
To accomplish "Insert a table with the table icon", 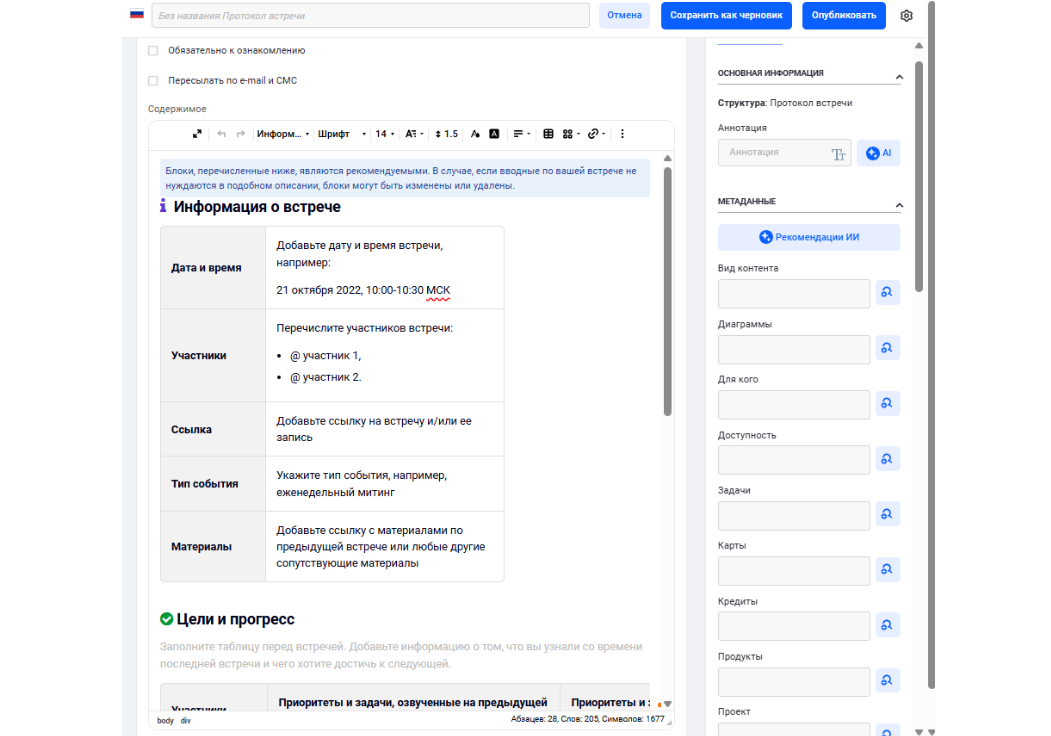I will pos(548,134).
